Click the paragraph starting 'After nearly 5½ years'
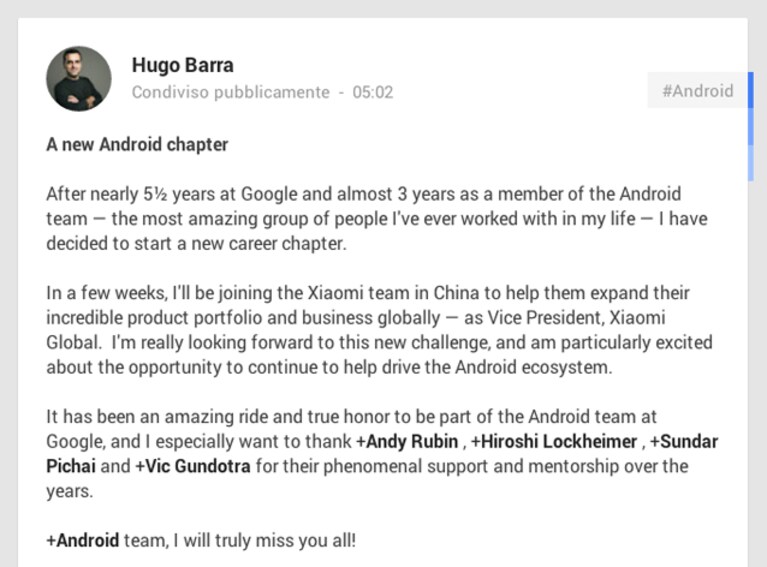The width and height of the screenshot is (767, 567). pyautogui.click(x=377, y=219)
